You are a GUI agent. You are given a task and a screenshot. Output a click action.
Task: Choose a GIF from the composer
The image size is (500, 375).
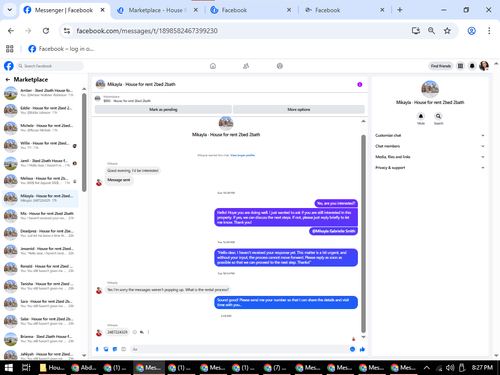tap(123, 349)
